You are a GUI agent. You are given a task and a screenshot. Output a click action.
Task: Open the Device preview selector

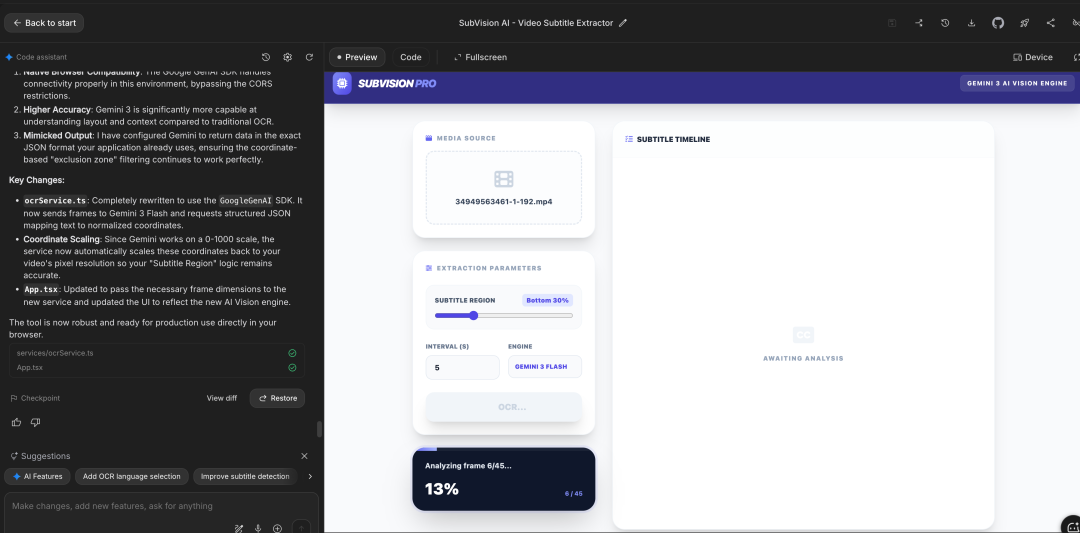1032,57
